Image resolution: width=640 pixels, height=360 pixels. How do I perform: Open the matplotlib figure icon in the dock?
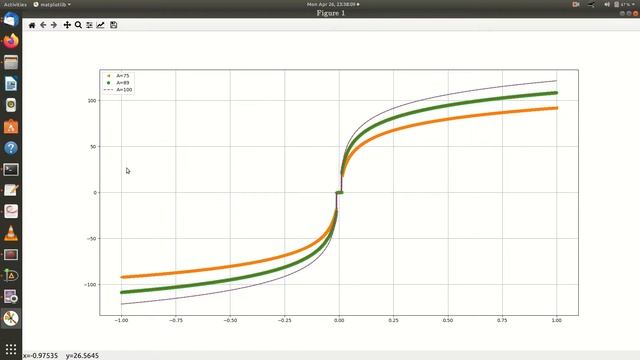point(11,318)
